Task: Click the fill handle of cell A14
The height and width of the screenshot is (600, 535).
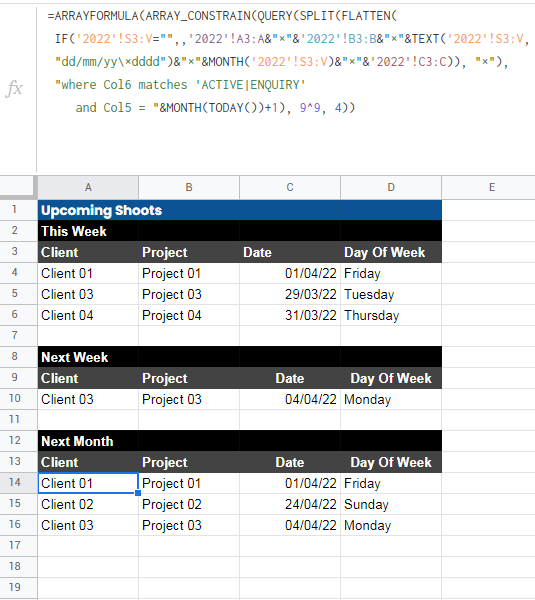Action: point(138,493)
